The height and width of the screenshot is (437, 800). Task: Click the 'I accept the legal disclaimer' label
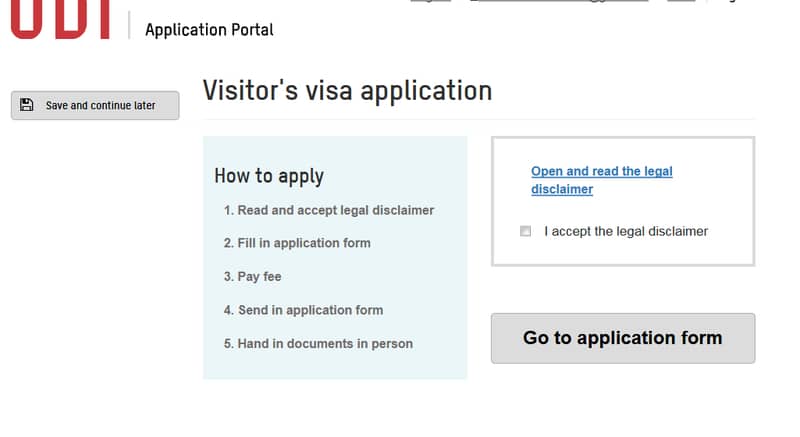pyautogui.click(x=626, y=232)
